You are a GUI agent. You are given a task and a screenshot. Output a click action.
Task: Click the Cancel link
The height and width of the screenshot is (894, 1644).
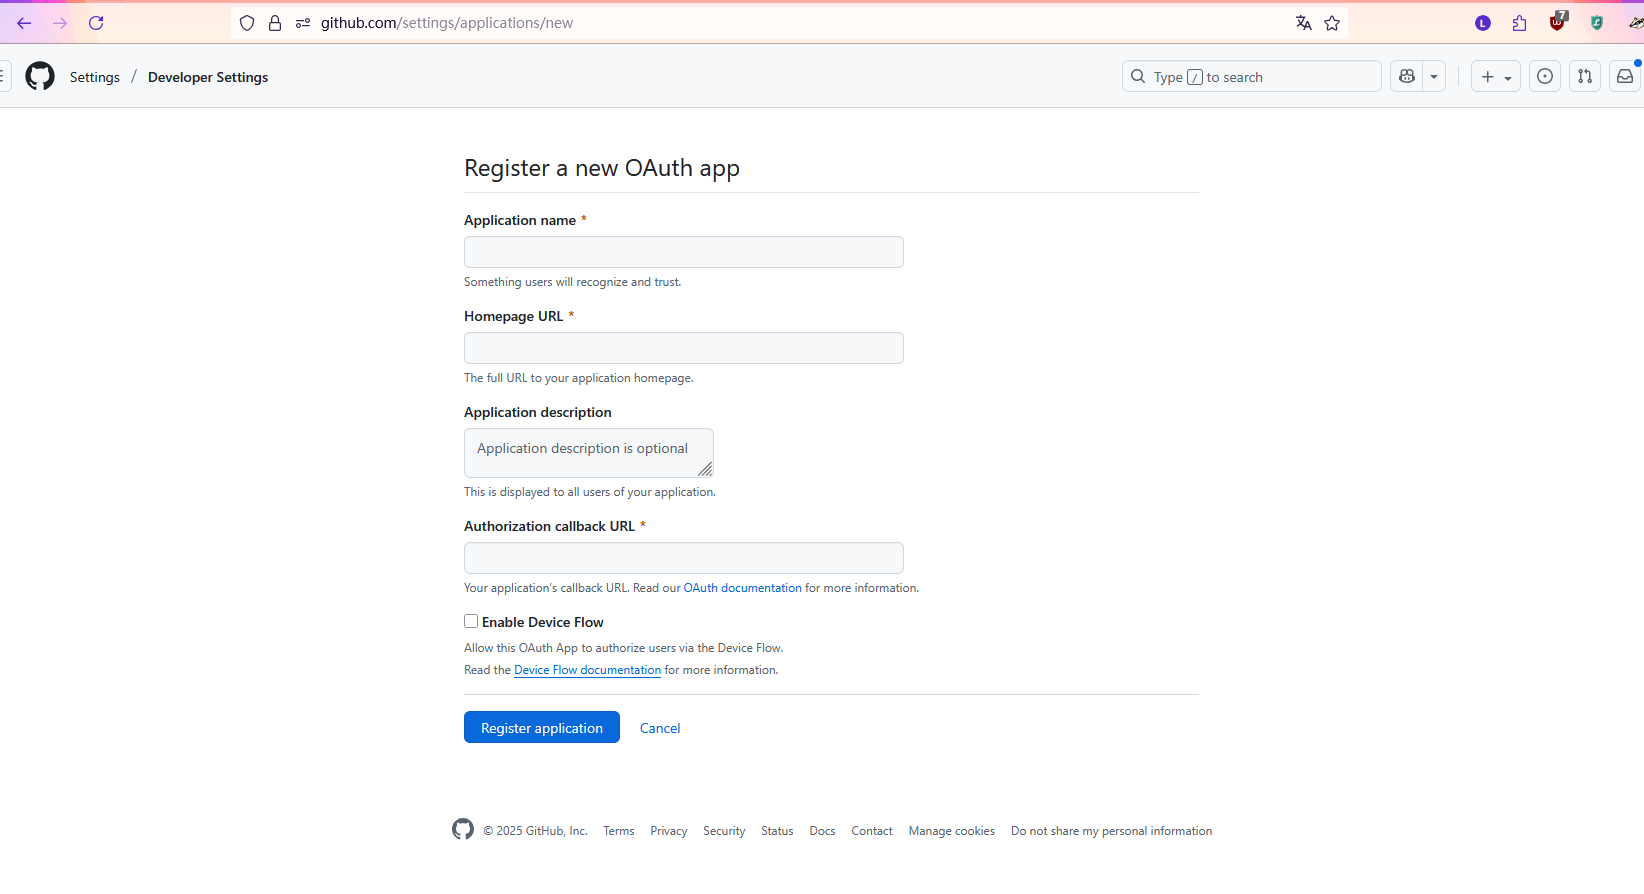point(660,728)
